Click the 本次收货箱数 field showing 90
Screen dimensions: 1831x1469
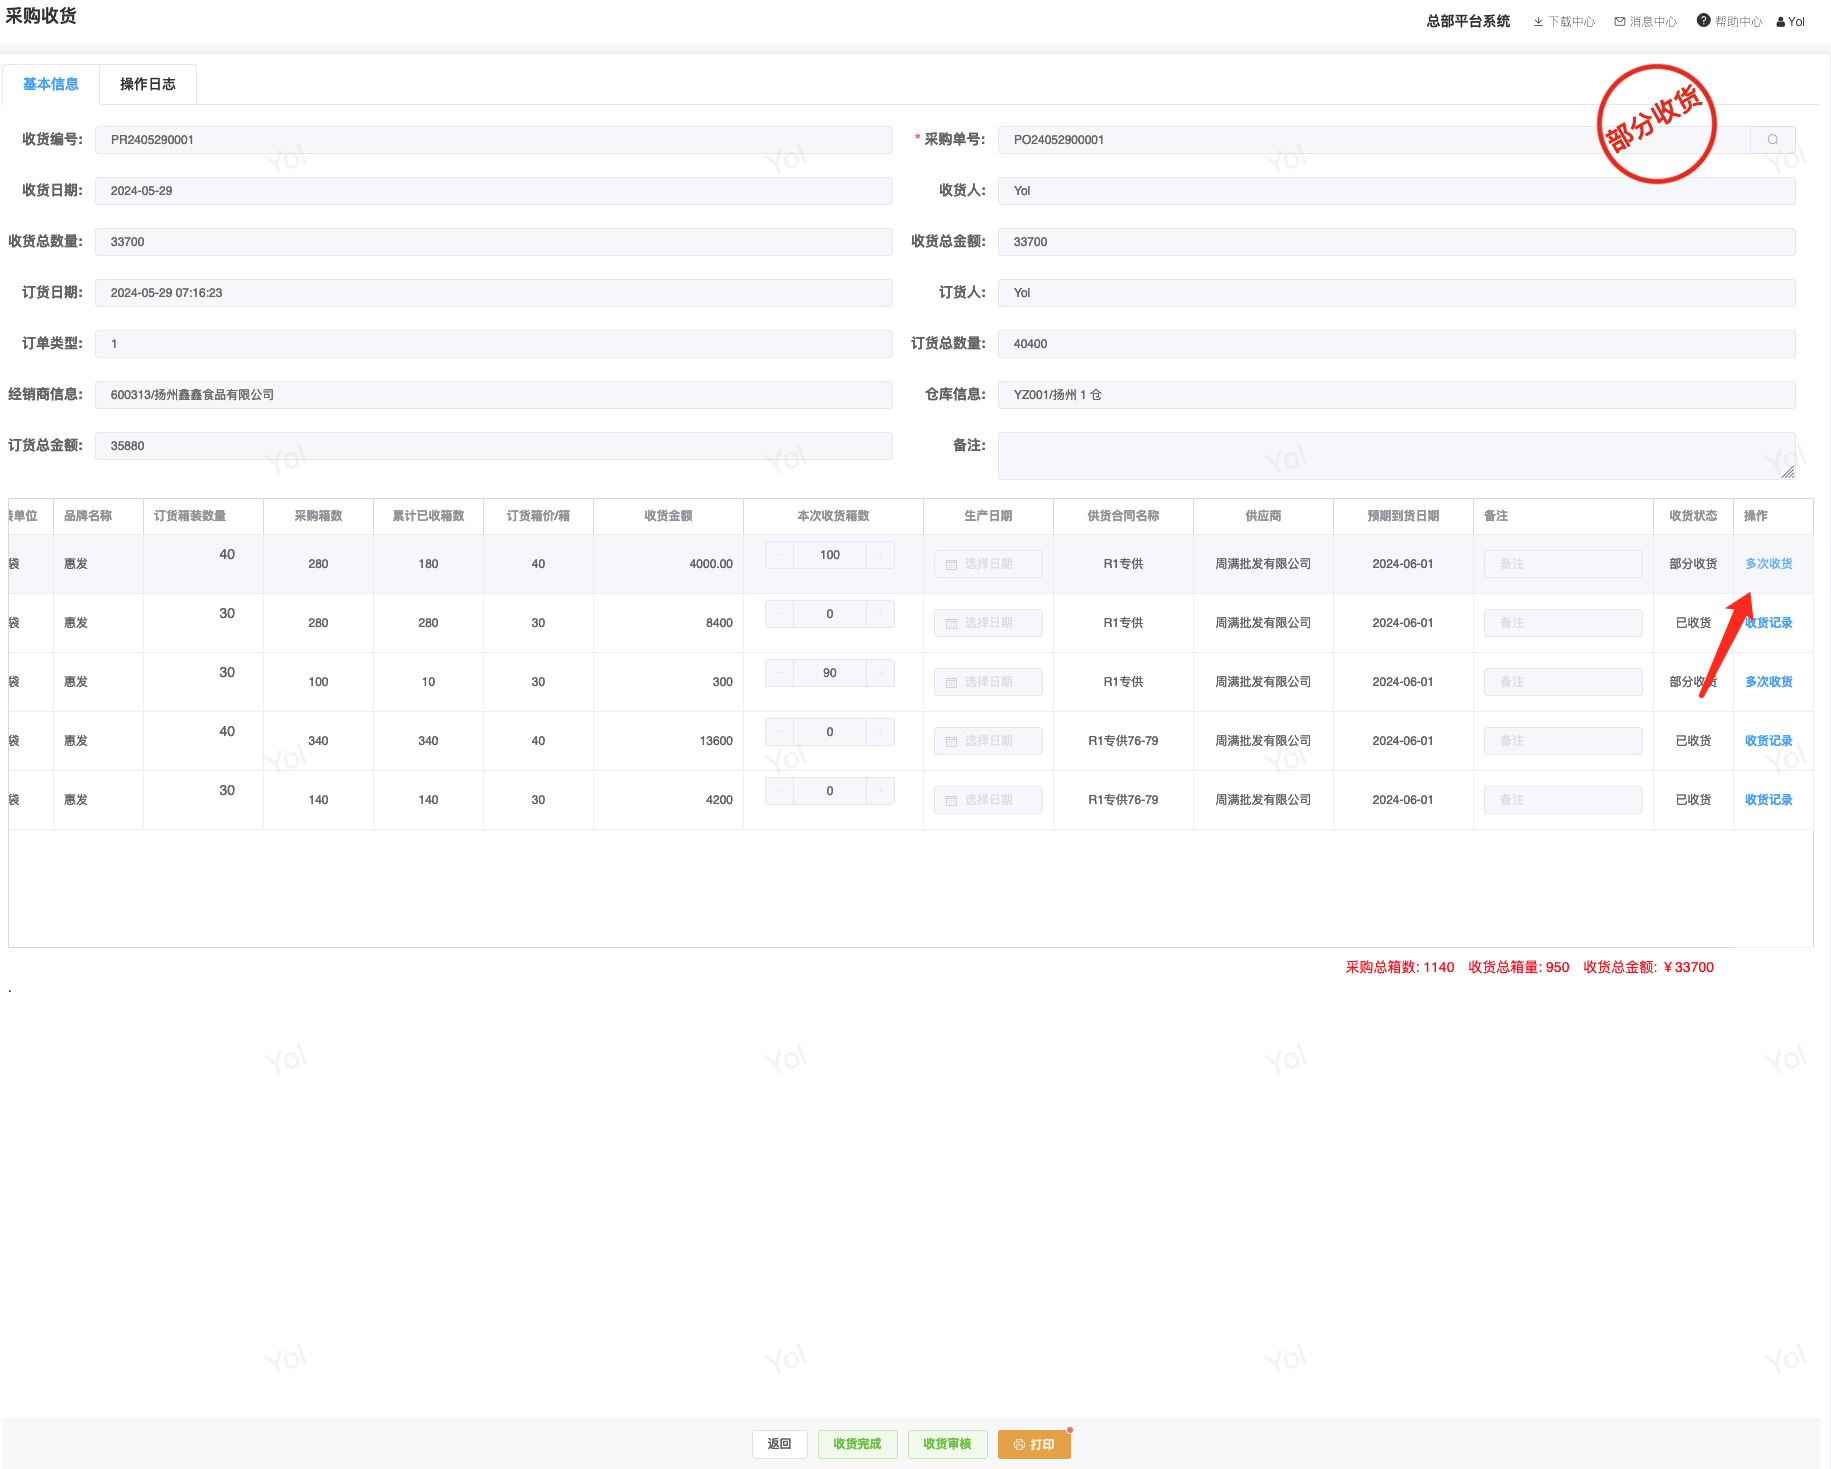(830, 673)
